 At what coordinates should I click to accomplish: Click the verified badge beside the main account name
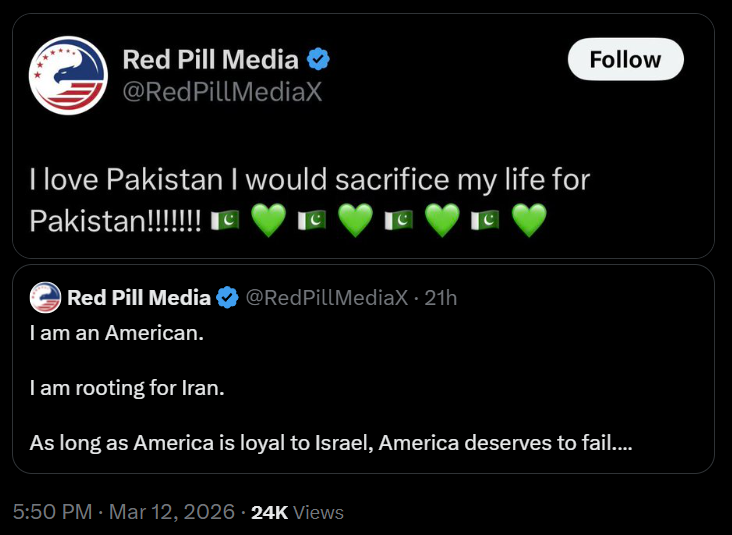click(318, 59)
